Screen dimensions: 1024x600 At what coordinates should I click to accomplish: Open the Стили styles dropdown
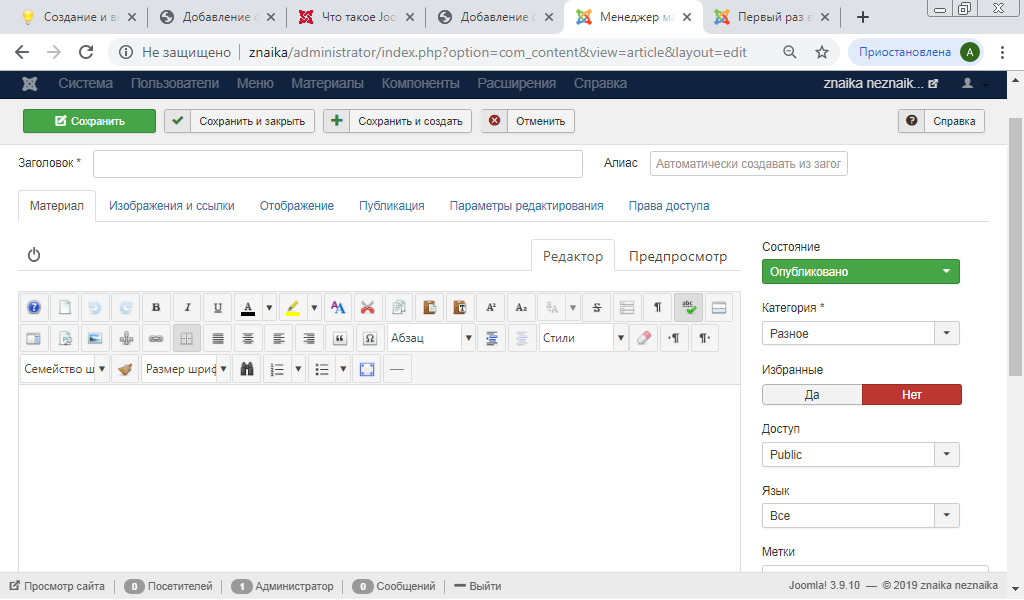tap(584, 338)
